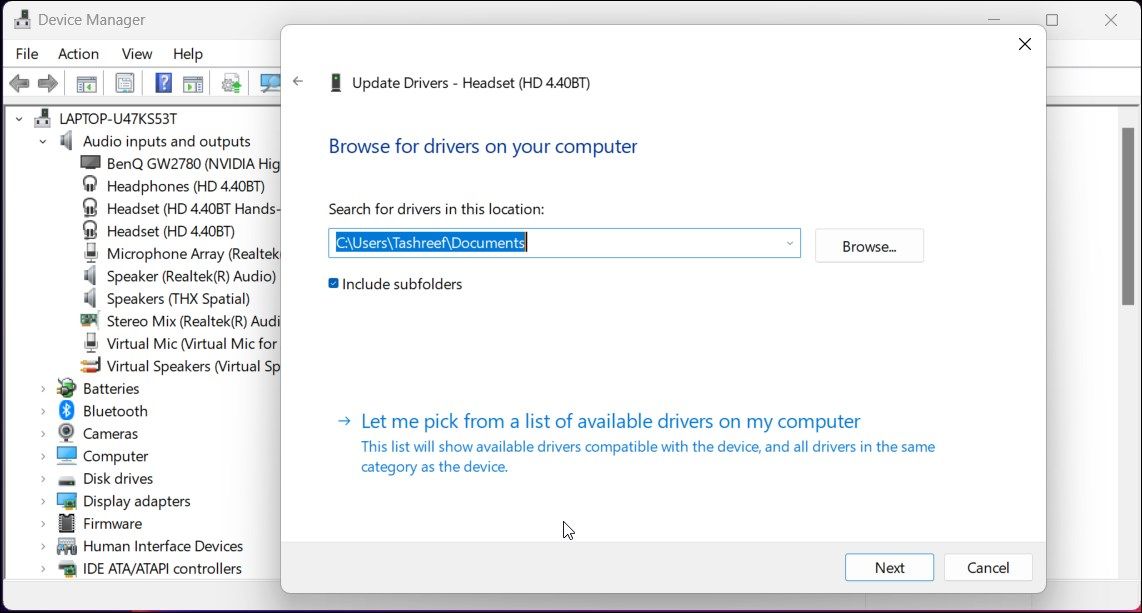Open the View menu
This screenshot has height=613, width=1142.
coord(137,54)
